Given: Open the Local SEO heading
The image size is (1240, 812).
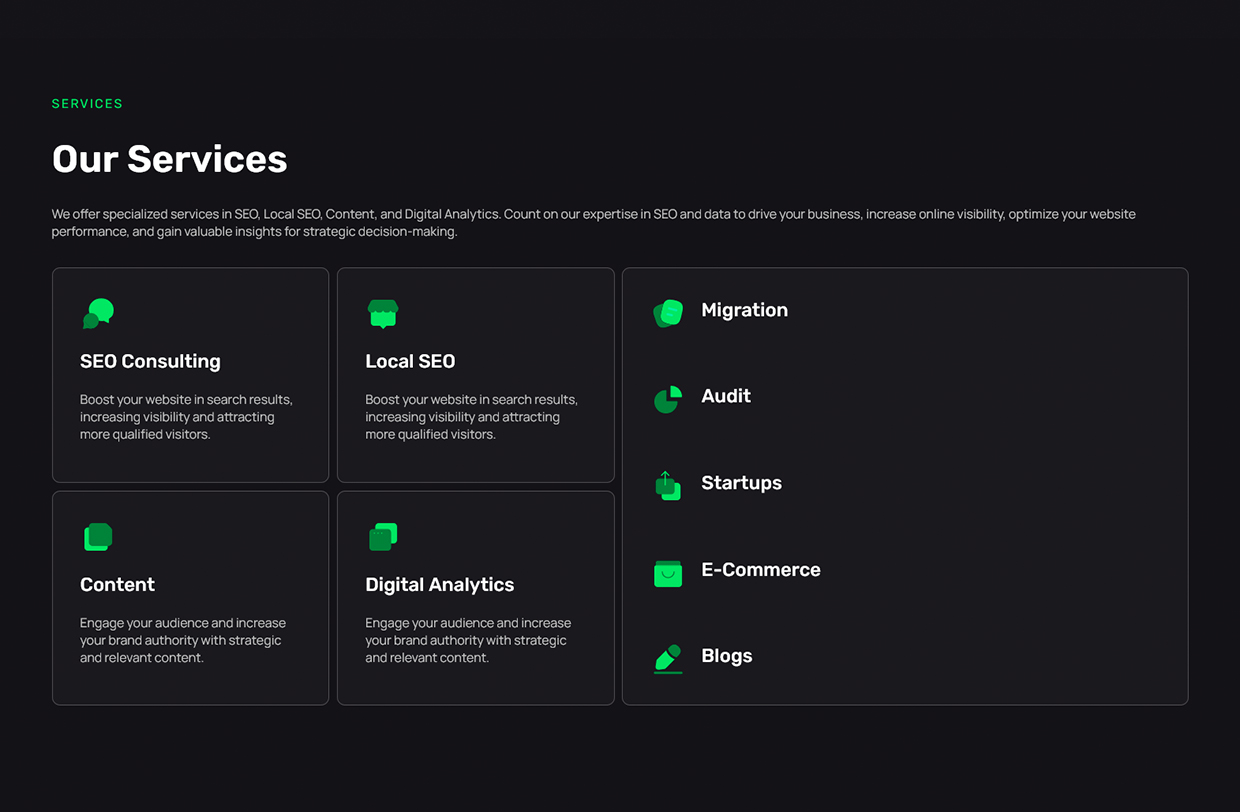Looking at the screenshot, I should [410, 361].
